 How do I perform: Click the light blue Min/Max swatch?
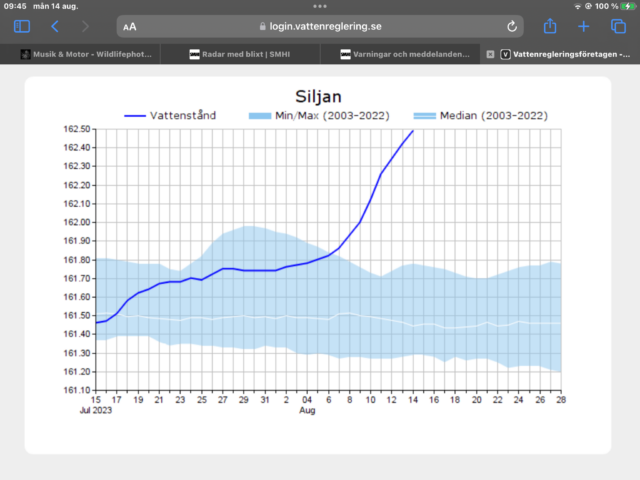pyautogui.click(x=260, y=116)
